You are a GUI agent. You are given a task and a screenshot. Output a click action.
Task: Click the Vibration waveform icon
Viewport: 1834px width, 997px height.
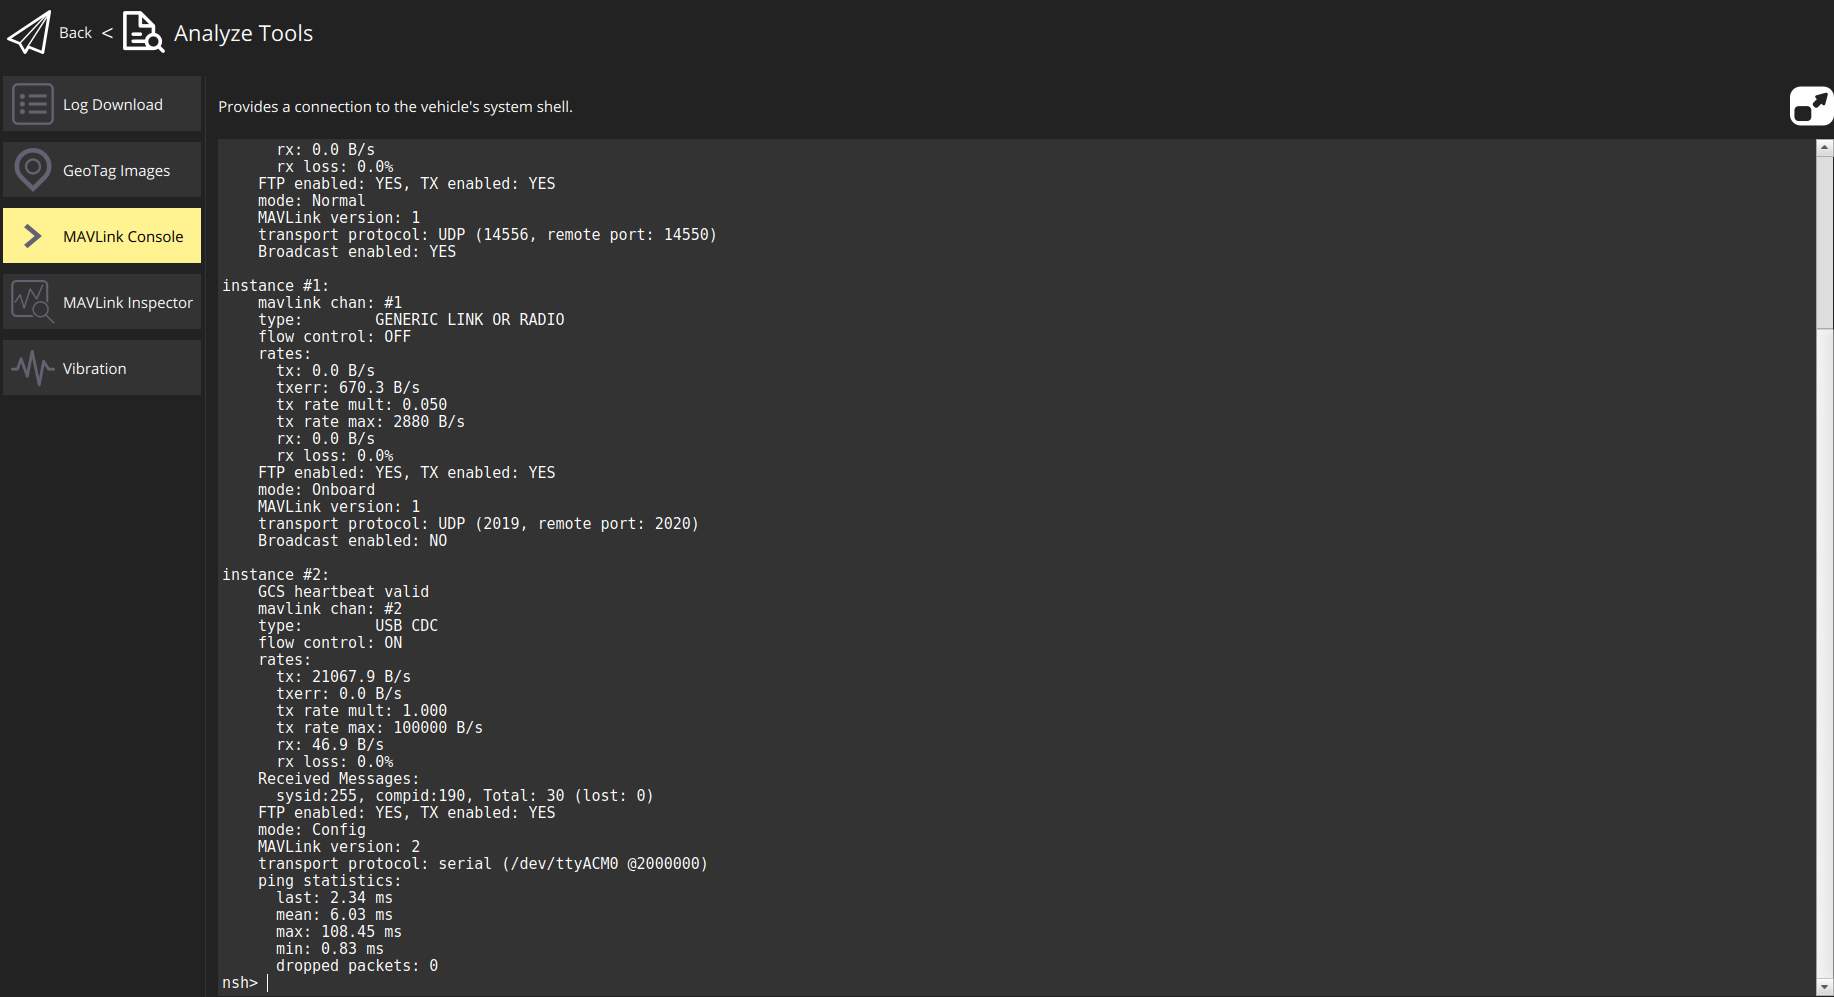pos(33,367)
